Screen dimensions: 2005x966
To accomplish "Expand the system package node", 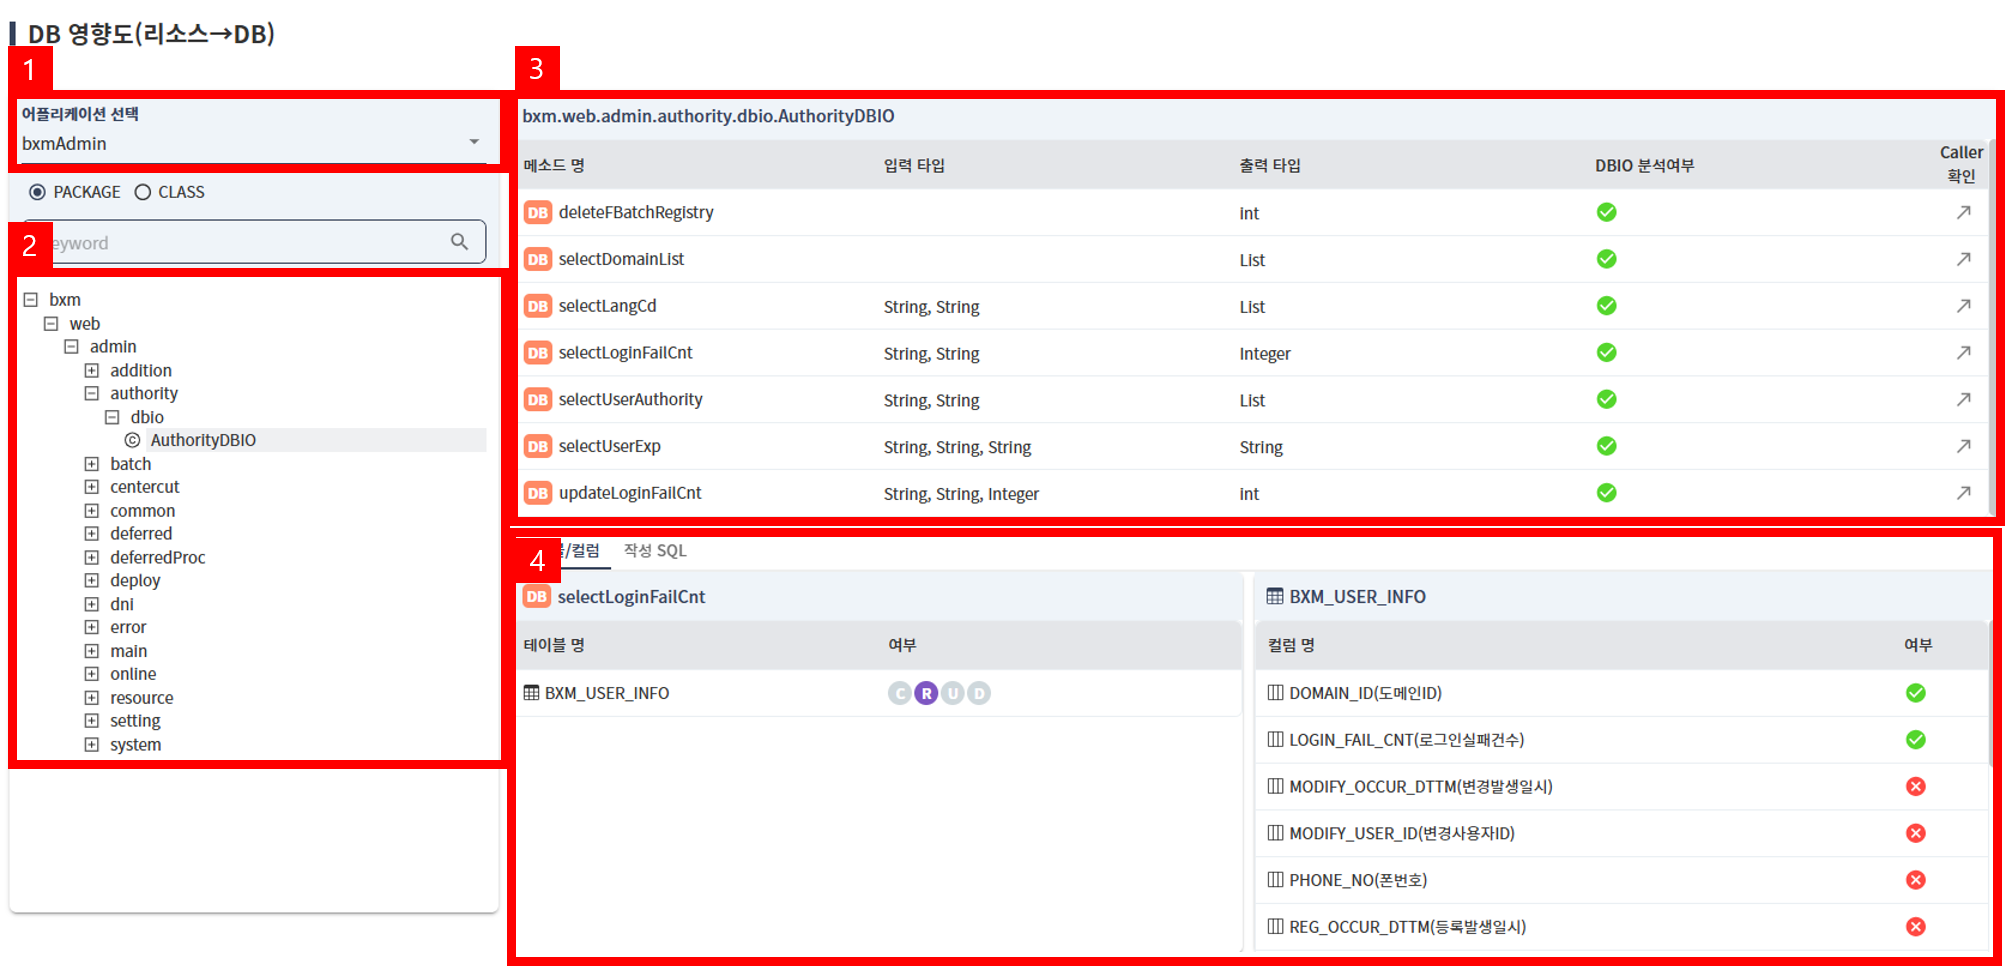I will point(92,745).
